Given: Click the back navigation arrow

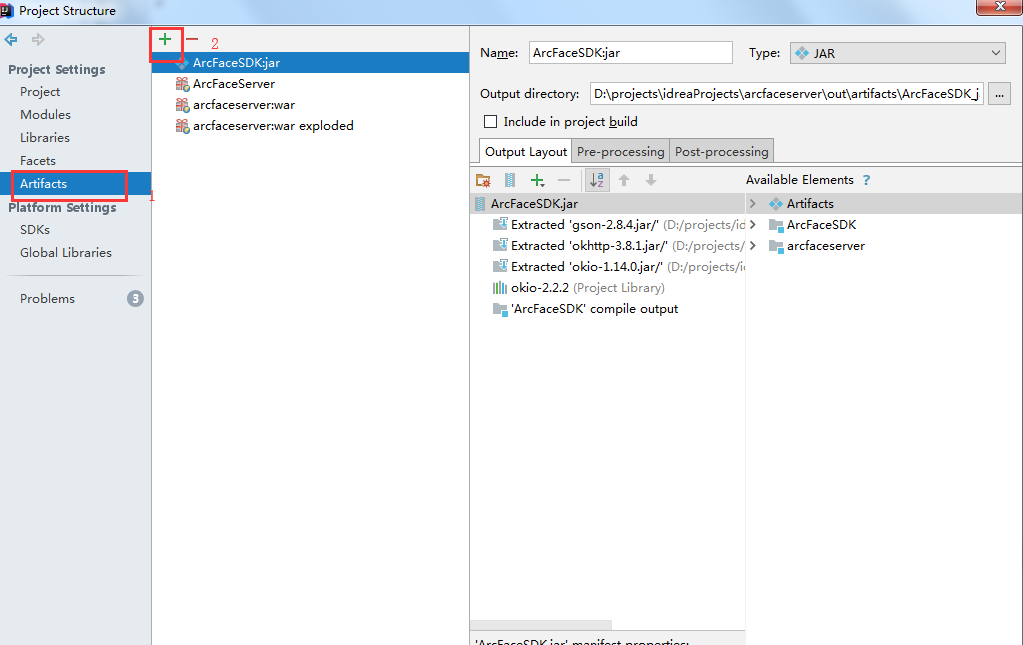Looking at the screenshot, I should tap(11, 40).
